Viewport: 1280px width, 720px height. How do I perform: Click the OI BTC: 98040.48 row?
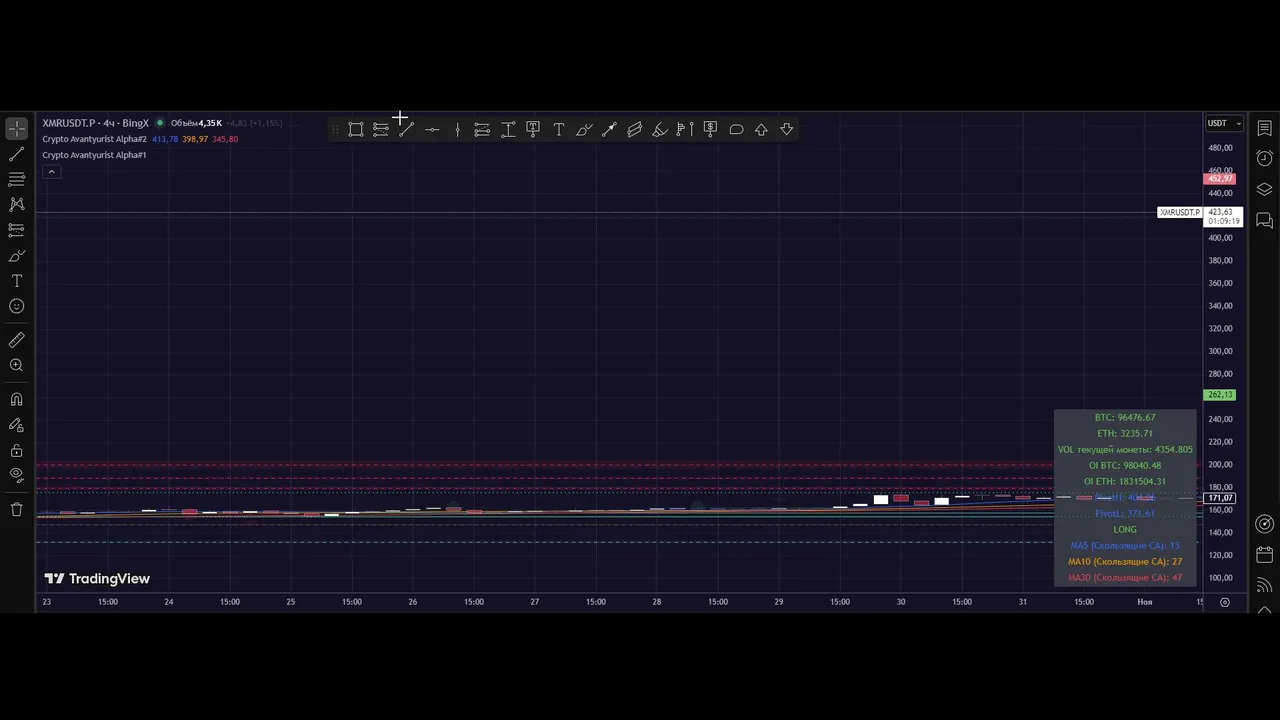click(x=1125, y=466)
